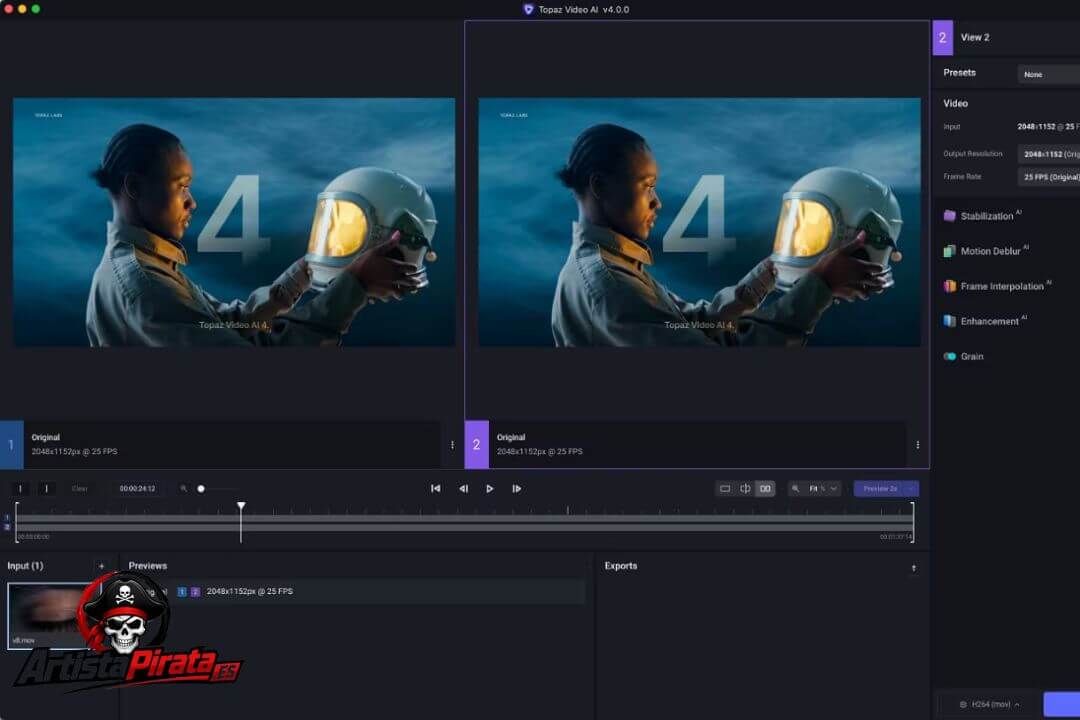Set the trim out-point marker
The height and width of the screenshot is (720, 1080).
[46, 488]
